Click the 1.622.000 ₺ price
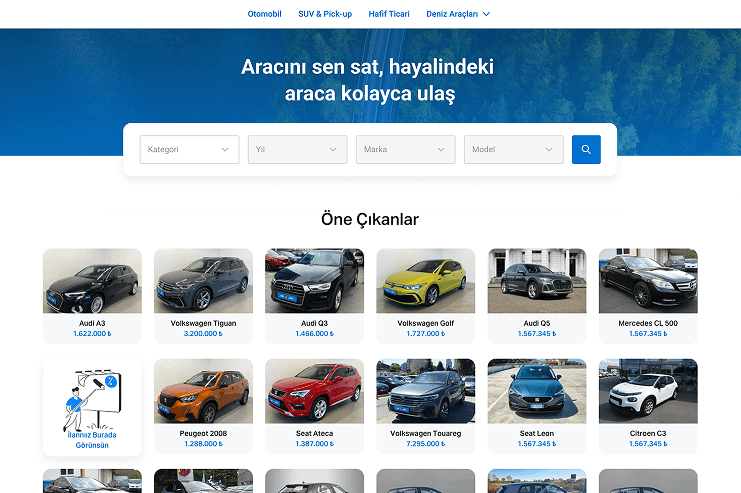Screen dimensions: 741x493 (x=92, y=334)
